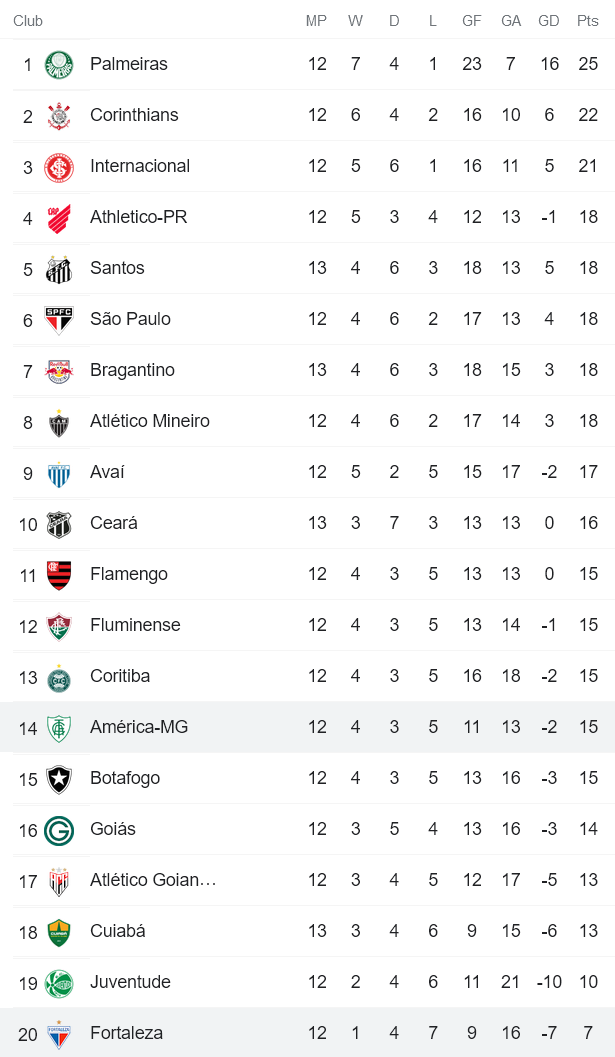615x1057 pixels.
Task: Click the Palmeiras club crest
Action: 59,65
